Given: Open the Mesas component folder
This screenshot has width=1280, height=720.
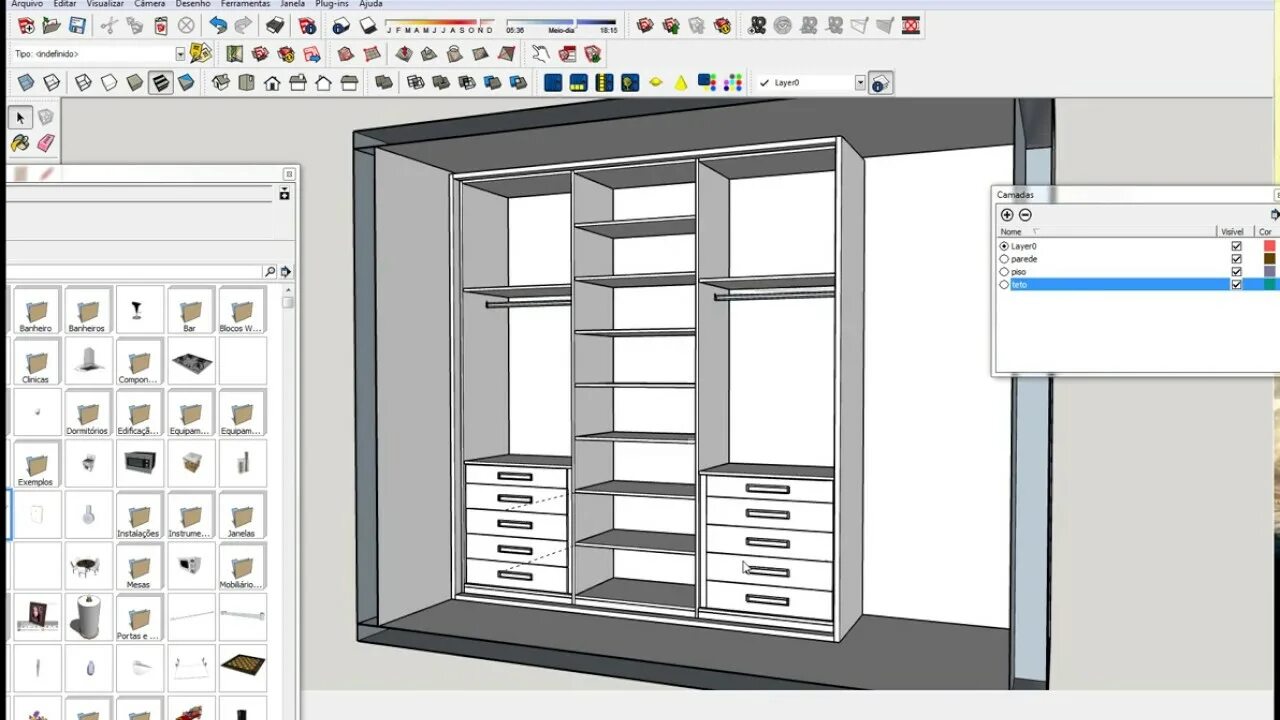Looking at the screenshot, I should click(x=139, y=567).
